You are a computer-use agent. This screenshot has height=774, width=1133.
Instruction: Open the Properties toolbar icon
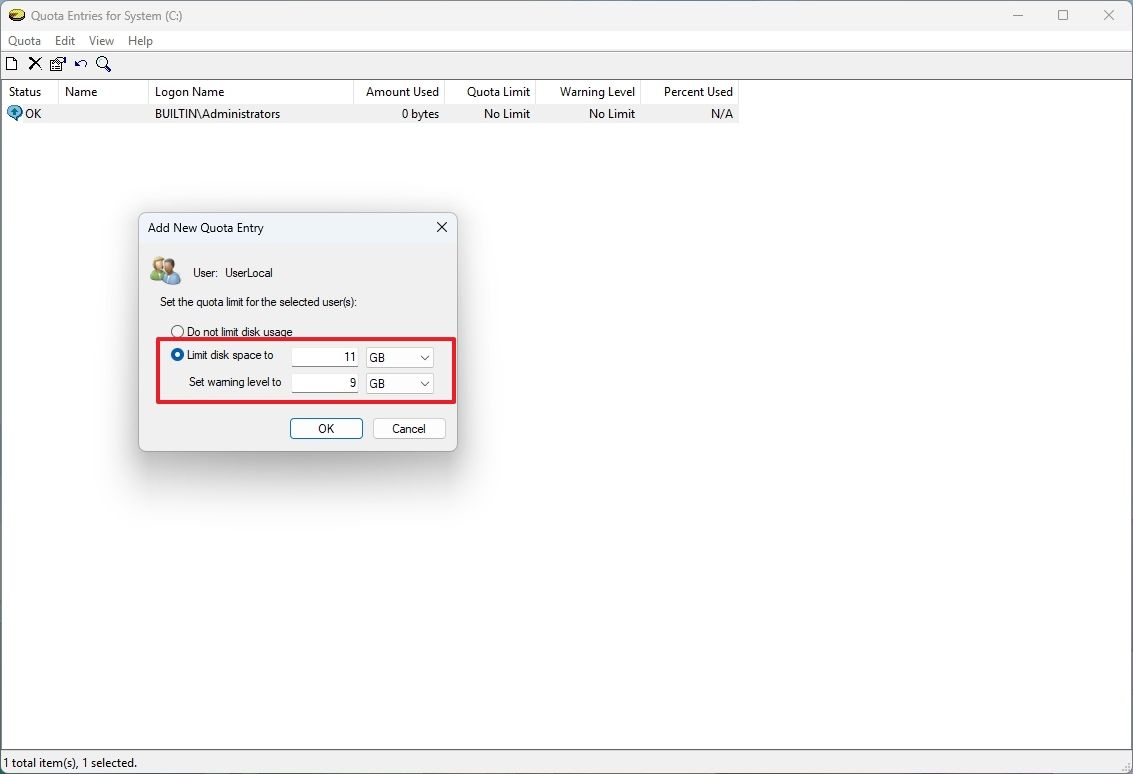click(x=57, y=63)
